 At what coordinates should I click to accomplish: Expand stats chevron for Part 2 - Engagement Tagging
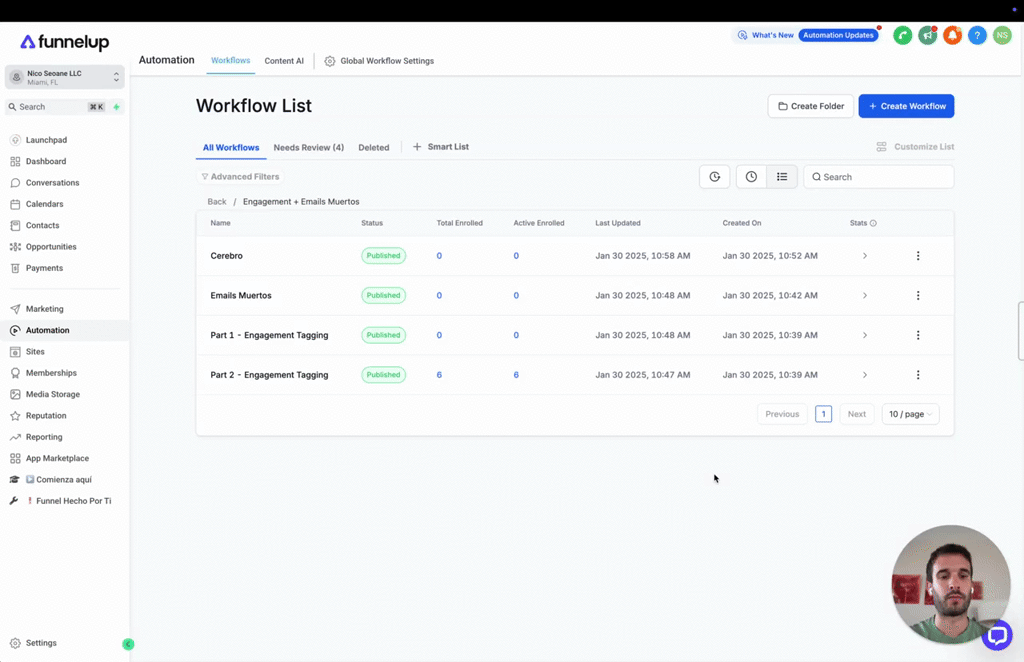click(x=865, y=375)
